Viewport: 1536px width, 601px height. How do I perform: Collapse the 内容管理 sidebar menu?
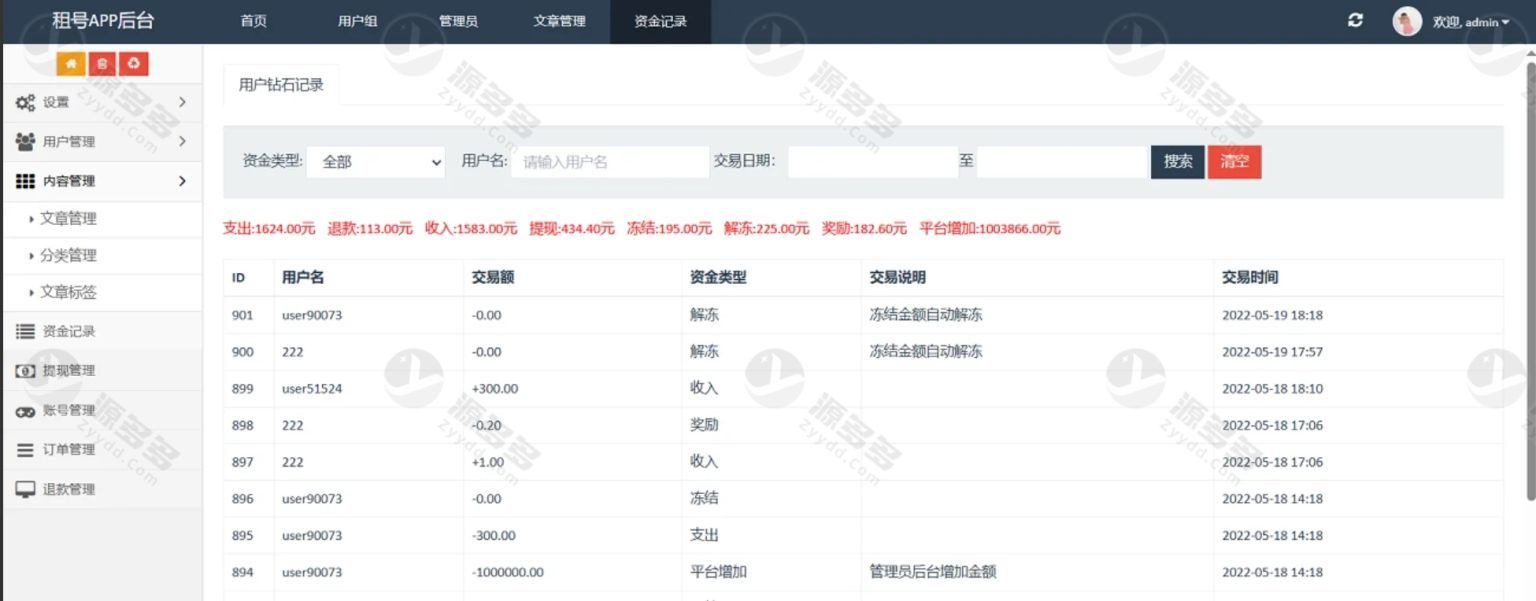[100, 181]
